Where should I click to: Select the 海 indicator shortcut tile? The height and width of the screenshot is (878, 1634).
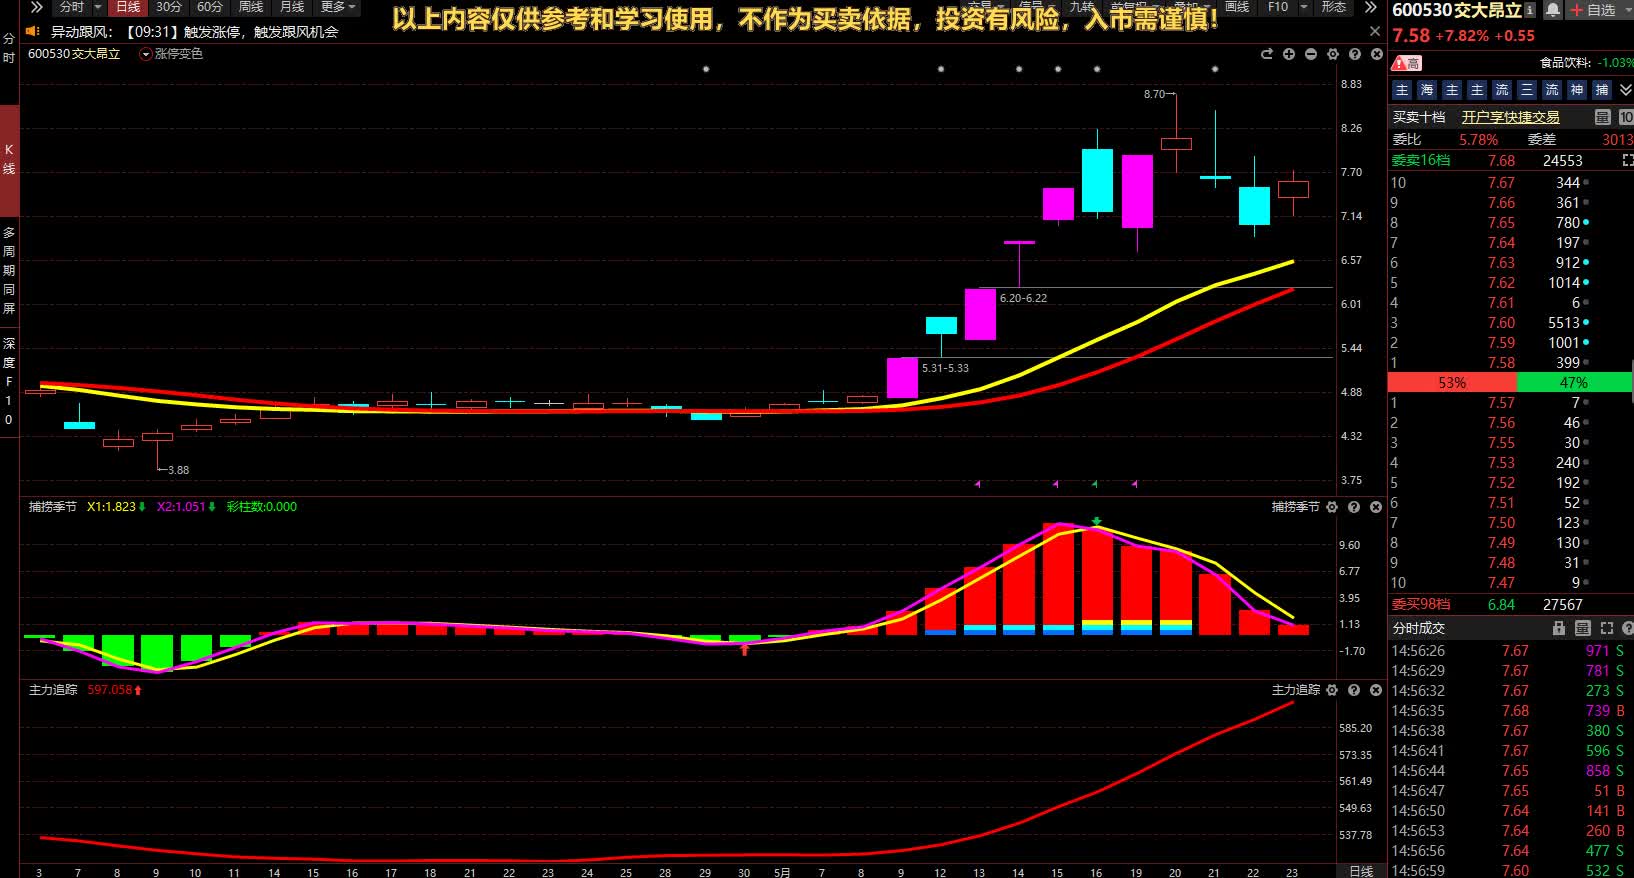click(x=1427, y=90)
